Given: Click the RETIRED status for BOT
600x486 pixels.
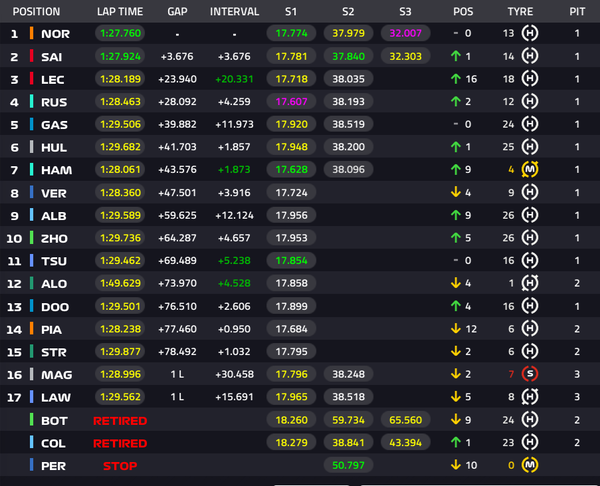Looking at the screenshot, I should [x=120, y=421].
